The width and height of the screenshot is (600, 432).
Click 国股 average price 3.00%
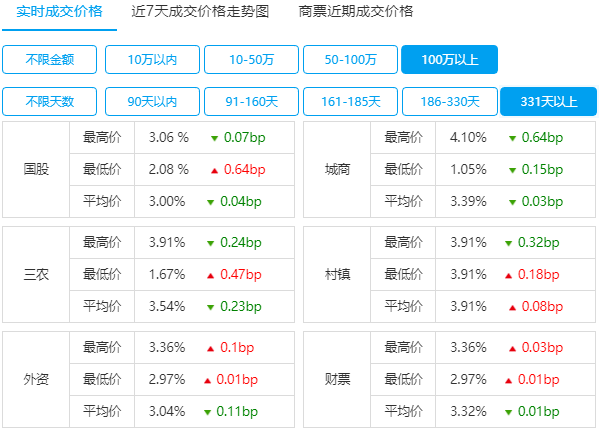167,201
